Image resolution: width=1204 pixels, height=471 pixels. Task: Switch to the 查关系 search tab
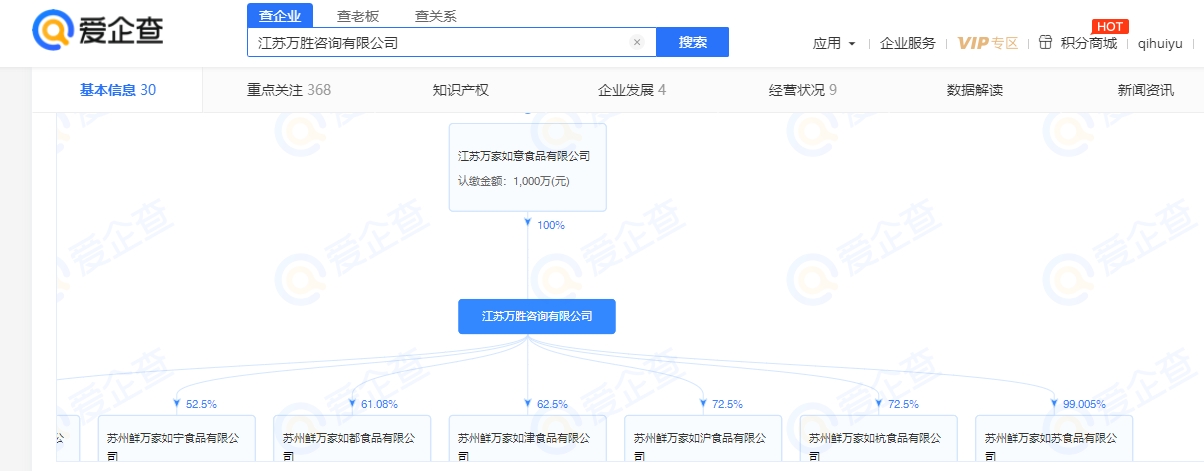[436, 15]
